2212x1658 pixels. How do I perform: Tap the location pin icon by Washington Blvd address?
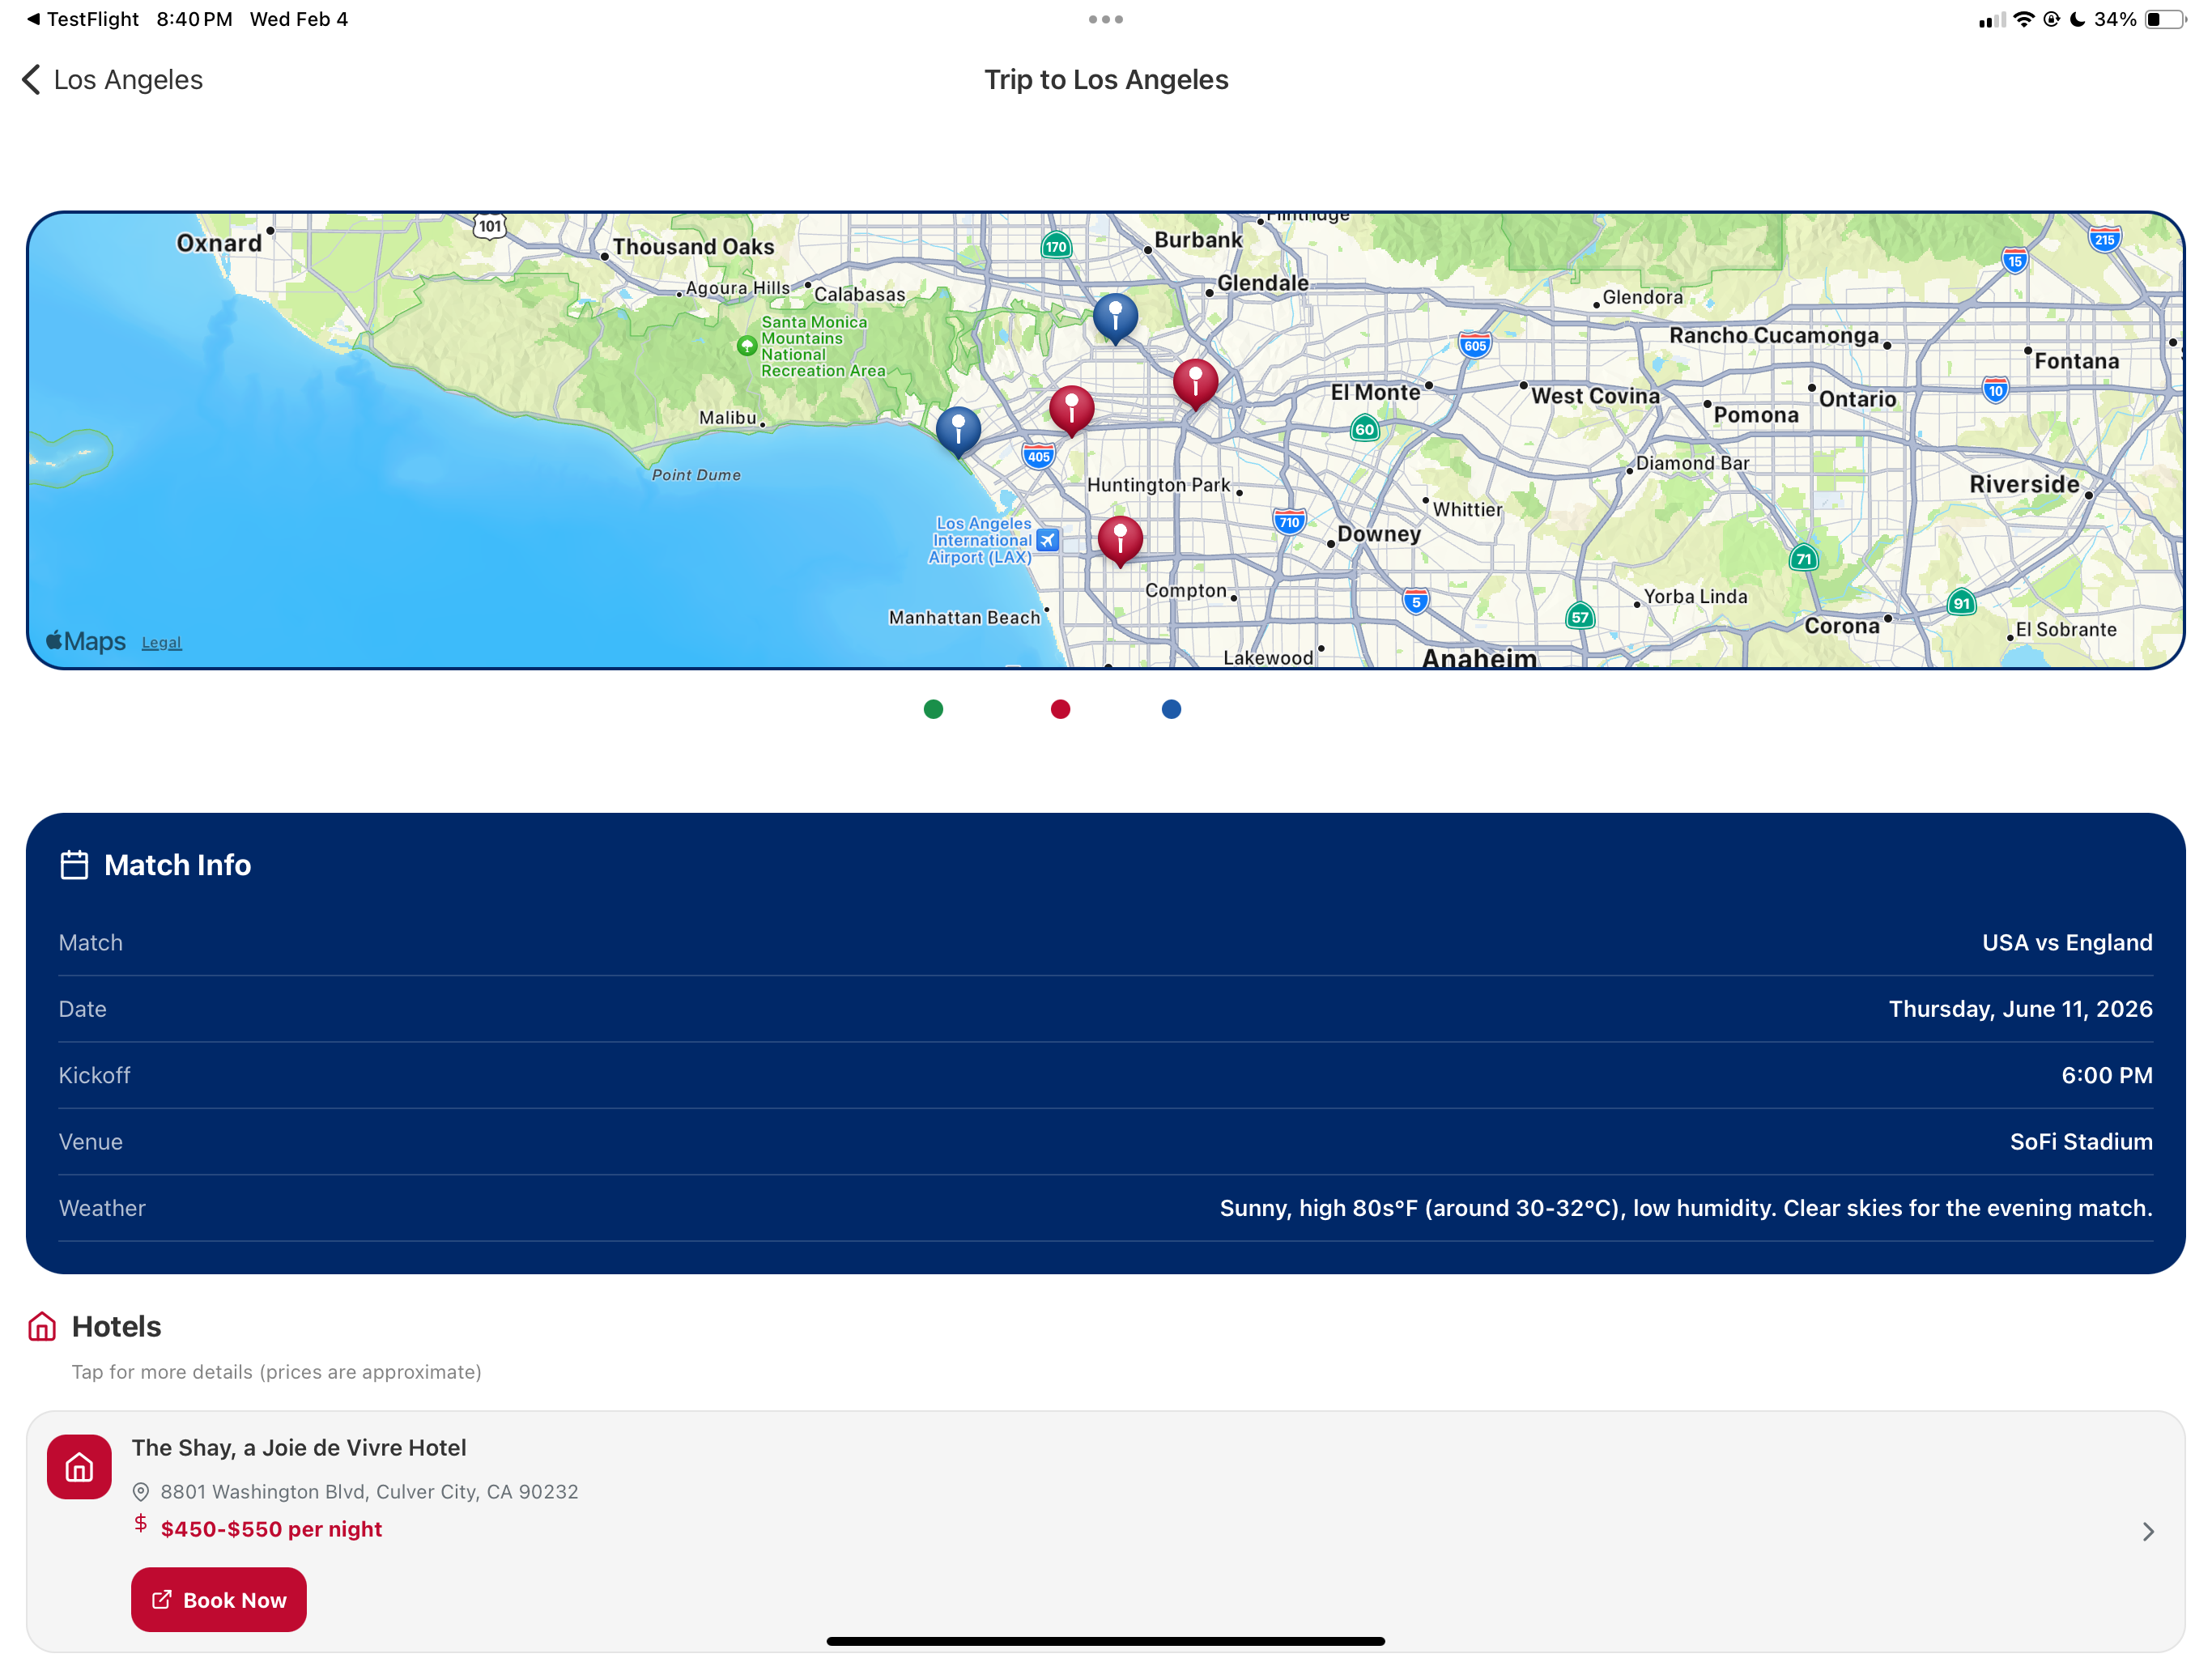(141, 1492)
